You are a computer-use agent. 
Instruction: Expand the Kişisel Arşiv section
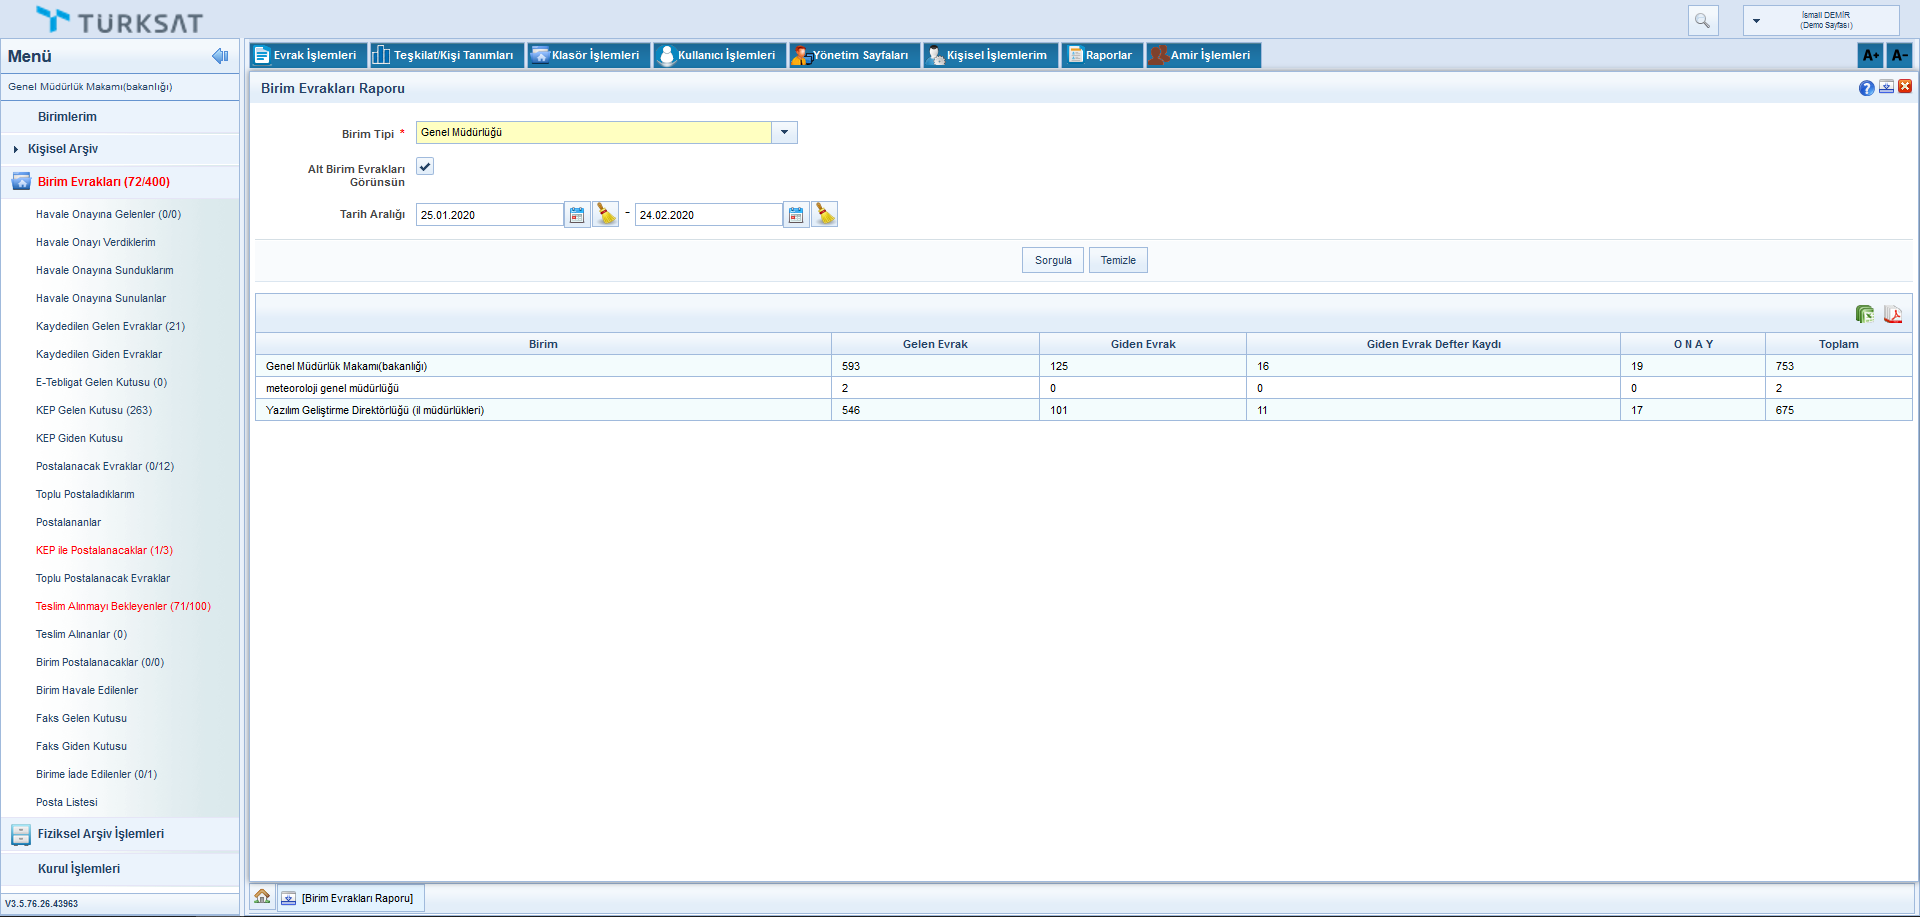(x=62, y=149)
